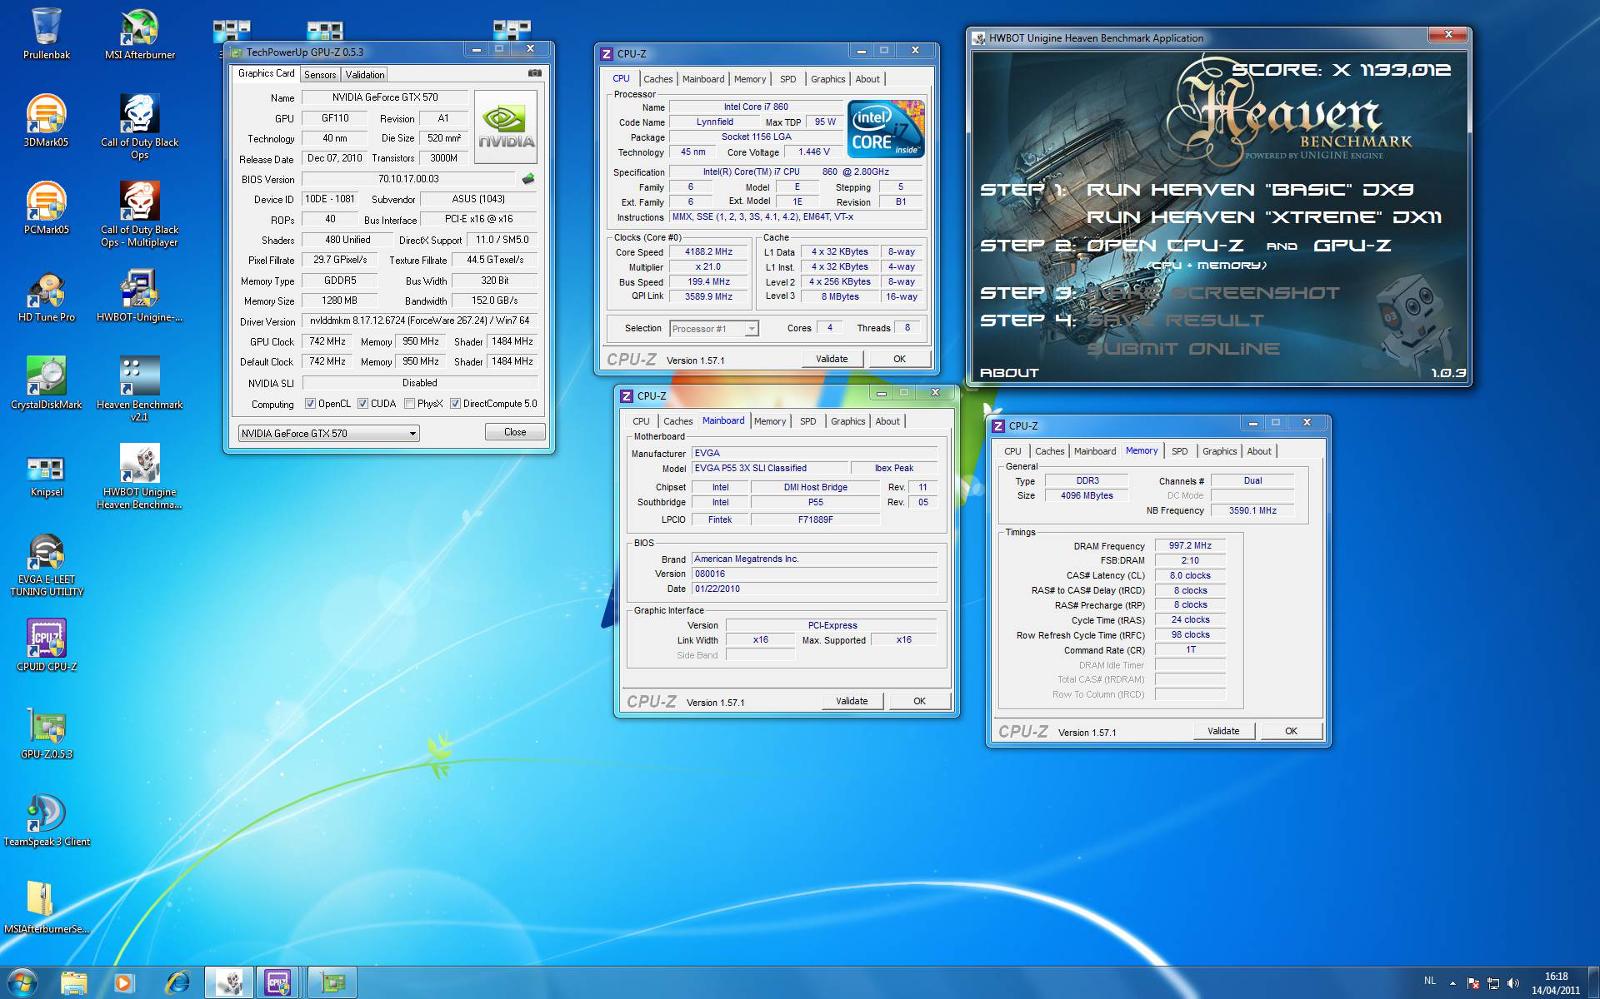This screenshot has width=1600, height=999.
Task: Click OK in the Mainboard CPU-Z window
Action: click(919, 701)
